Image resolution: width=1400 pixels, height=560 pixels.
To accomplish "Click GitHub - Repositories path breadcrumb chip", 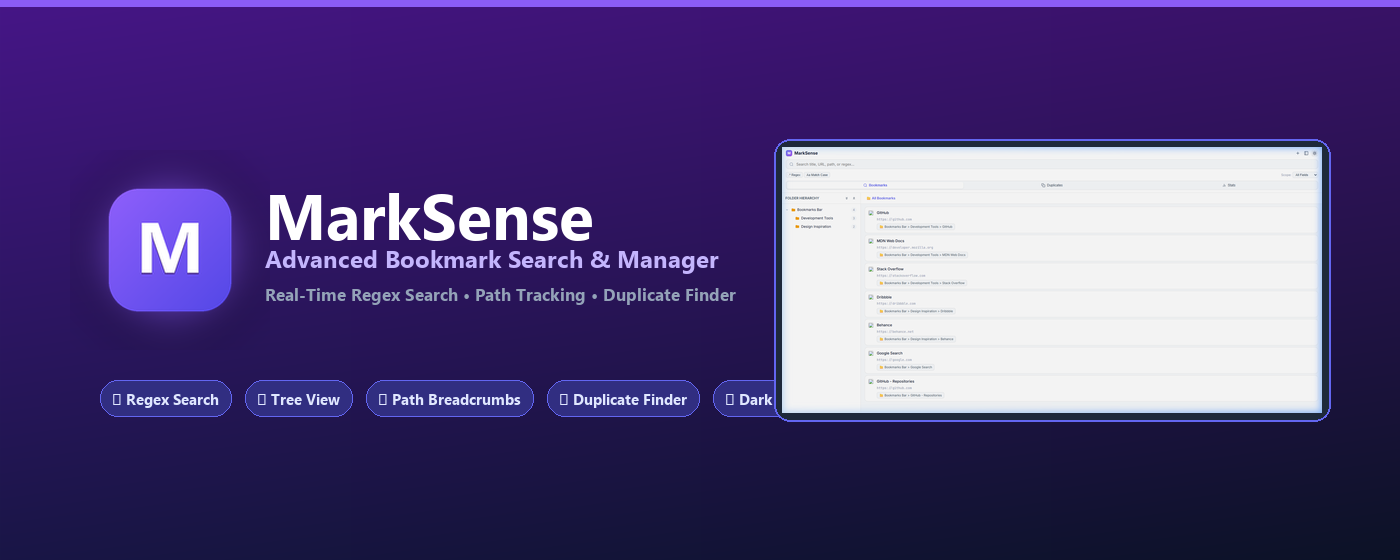I will click(x=911, y=395).
